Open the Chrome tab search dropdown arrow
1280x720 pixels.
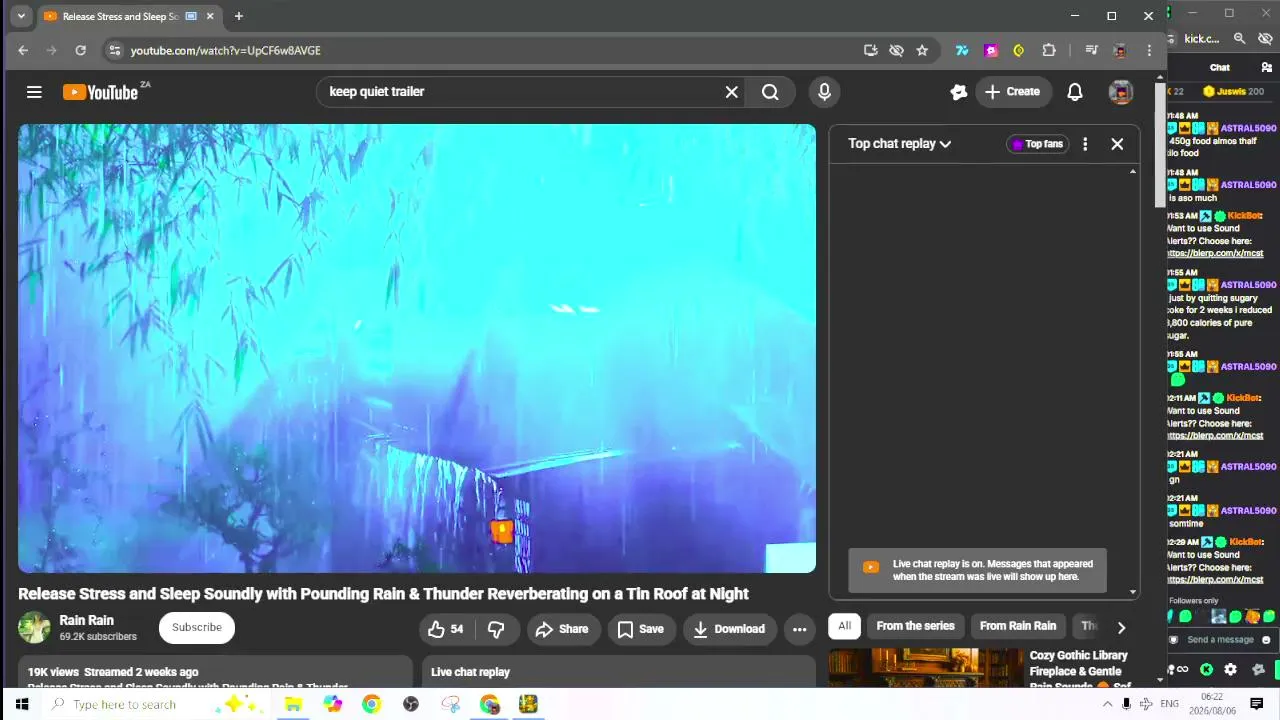click(x=21, y=16)
